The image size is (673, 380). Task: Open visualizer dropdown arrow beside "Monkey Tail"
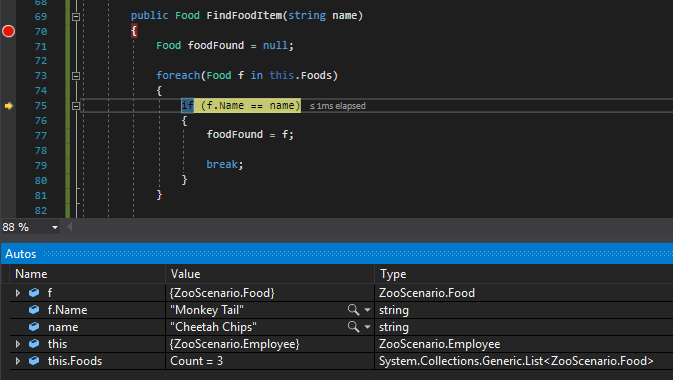367,310
